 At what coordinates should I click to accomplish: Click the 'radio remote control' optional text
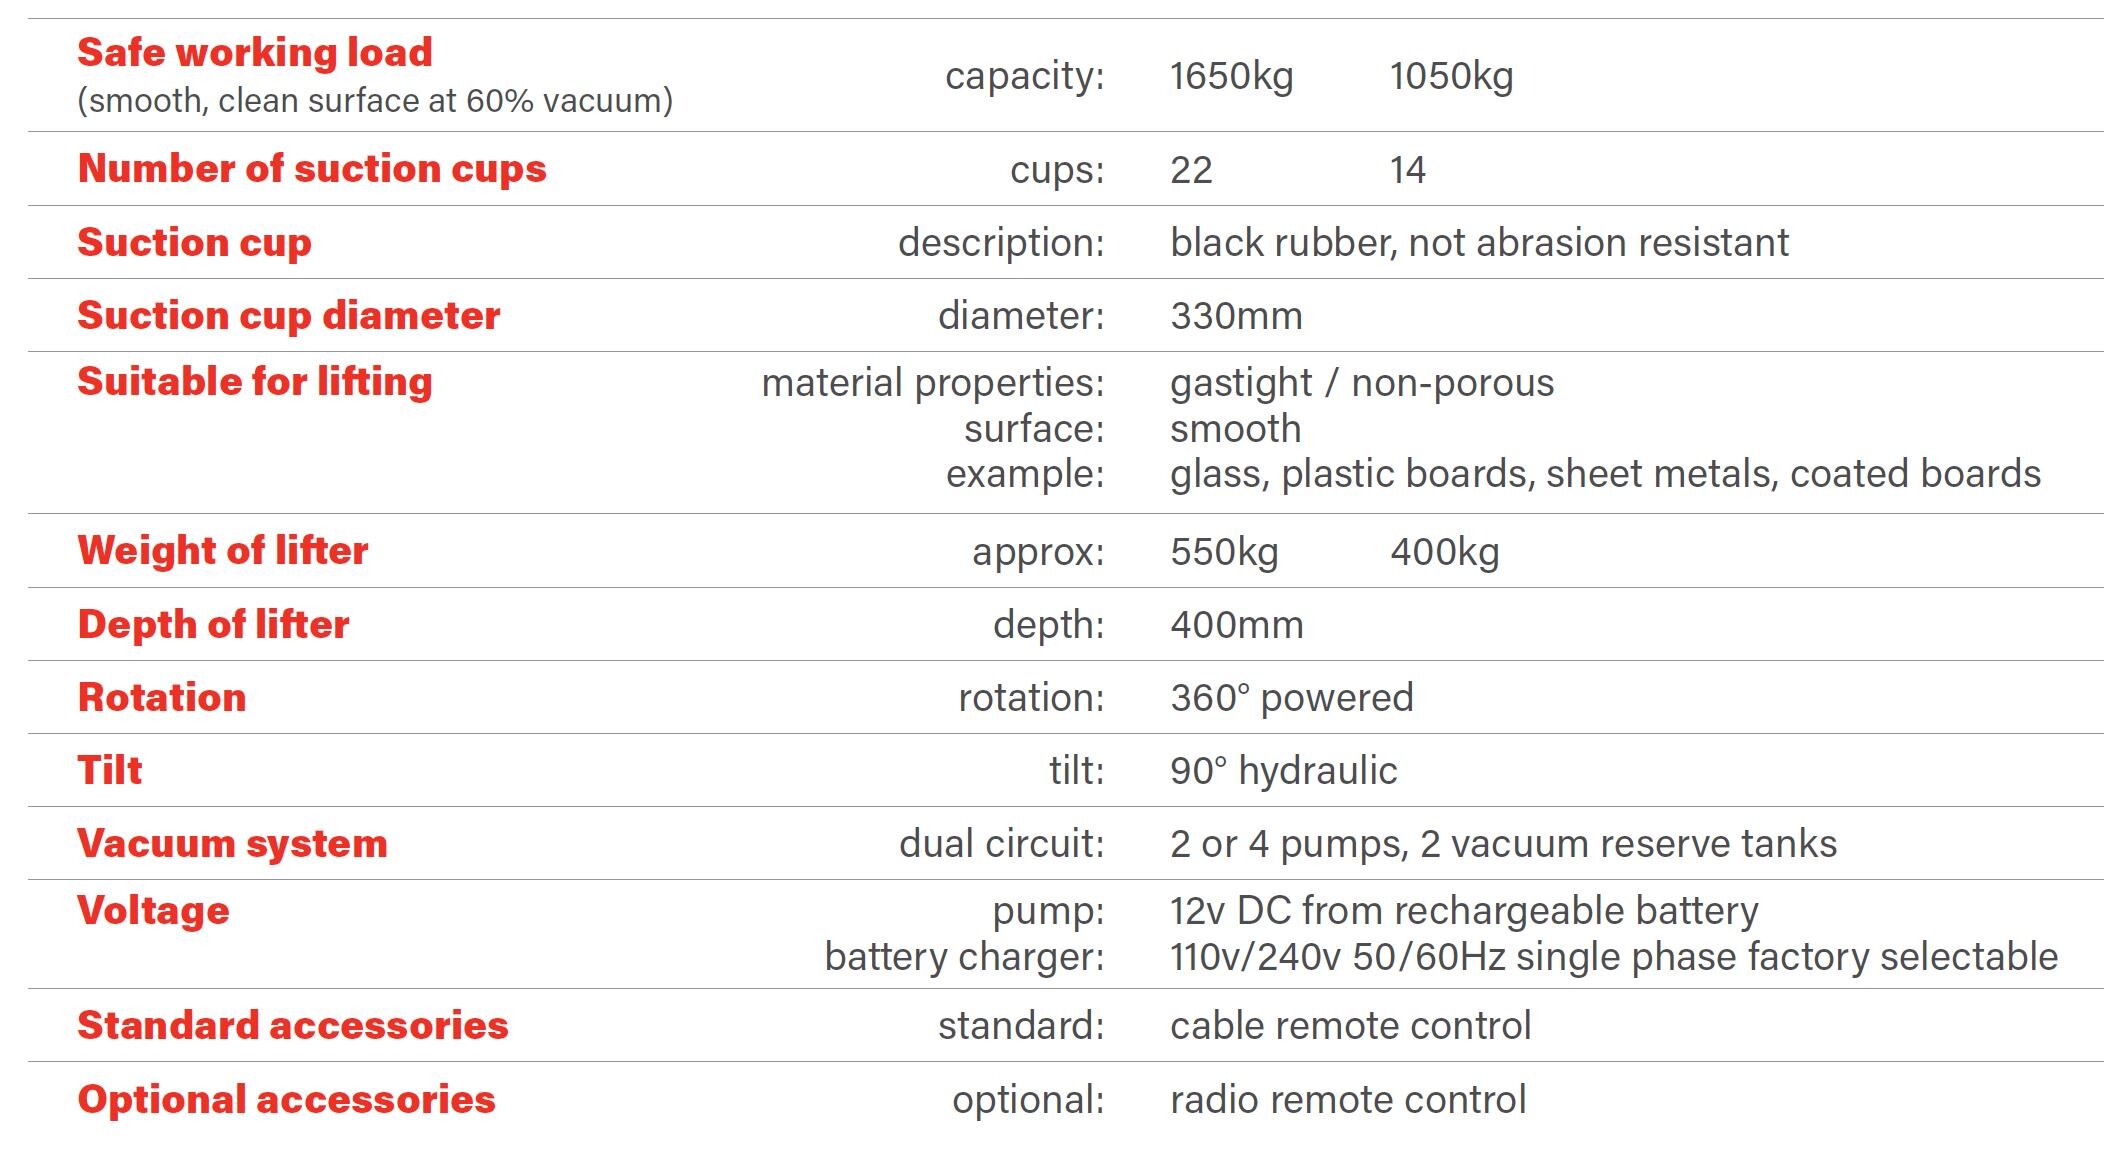1348,1100
